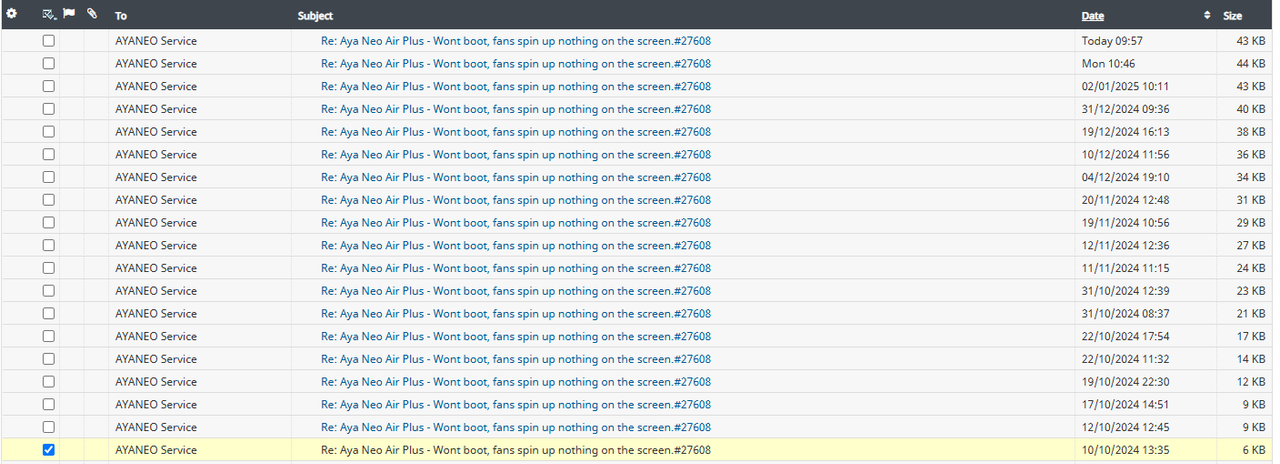Image resolution: width=1280 pixels, height=464 pixels.
Task: Check the 31/12/2024 09:36 message checkbox
Action: 48,109
